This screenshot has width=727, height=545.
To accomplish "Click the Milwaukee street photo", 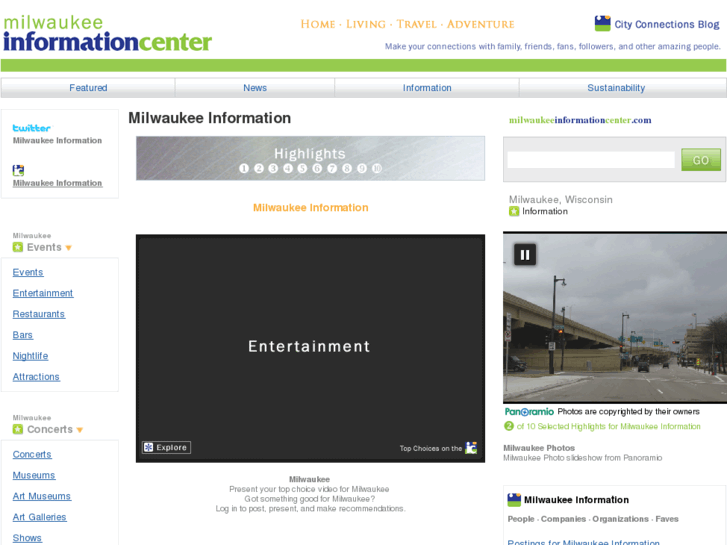I will point(615,317).
